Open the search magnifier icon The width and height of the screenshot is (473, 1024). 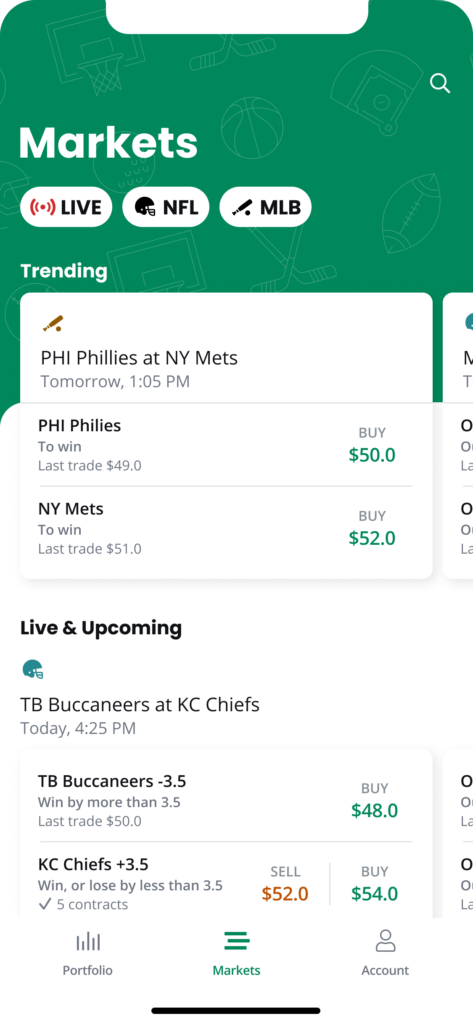[440, 84]
